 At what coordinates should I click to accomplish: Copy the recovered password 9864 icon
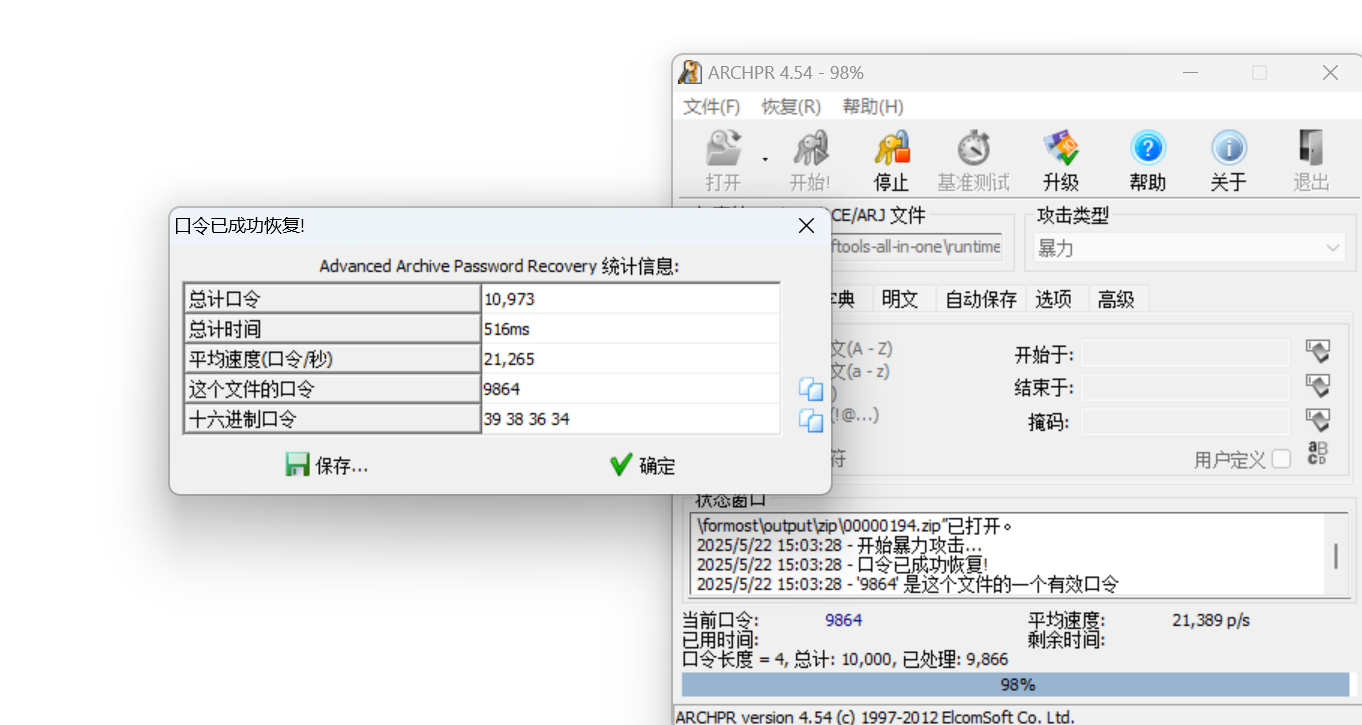point(811,390)
